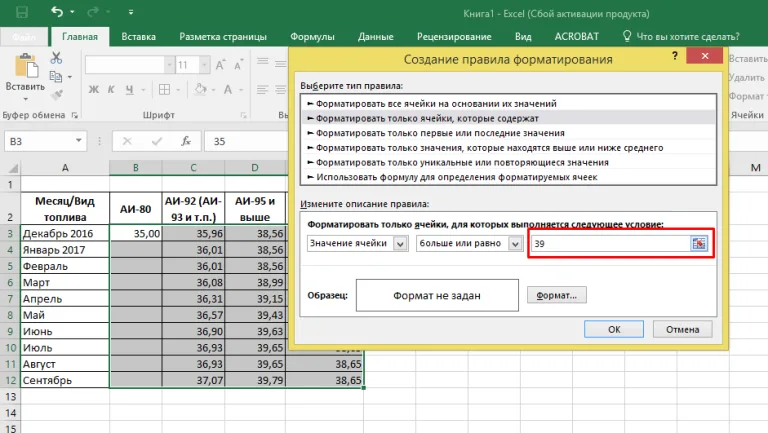Select 'Форматировать только первые или последние значения'
Screen dimensions: 768x433
(508, 133)
